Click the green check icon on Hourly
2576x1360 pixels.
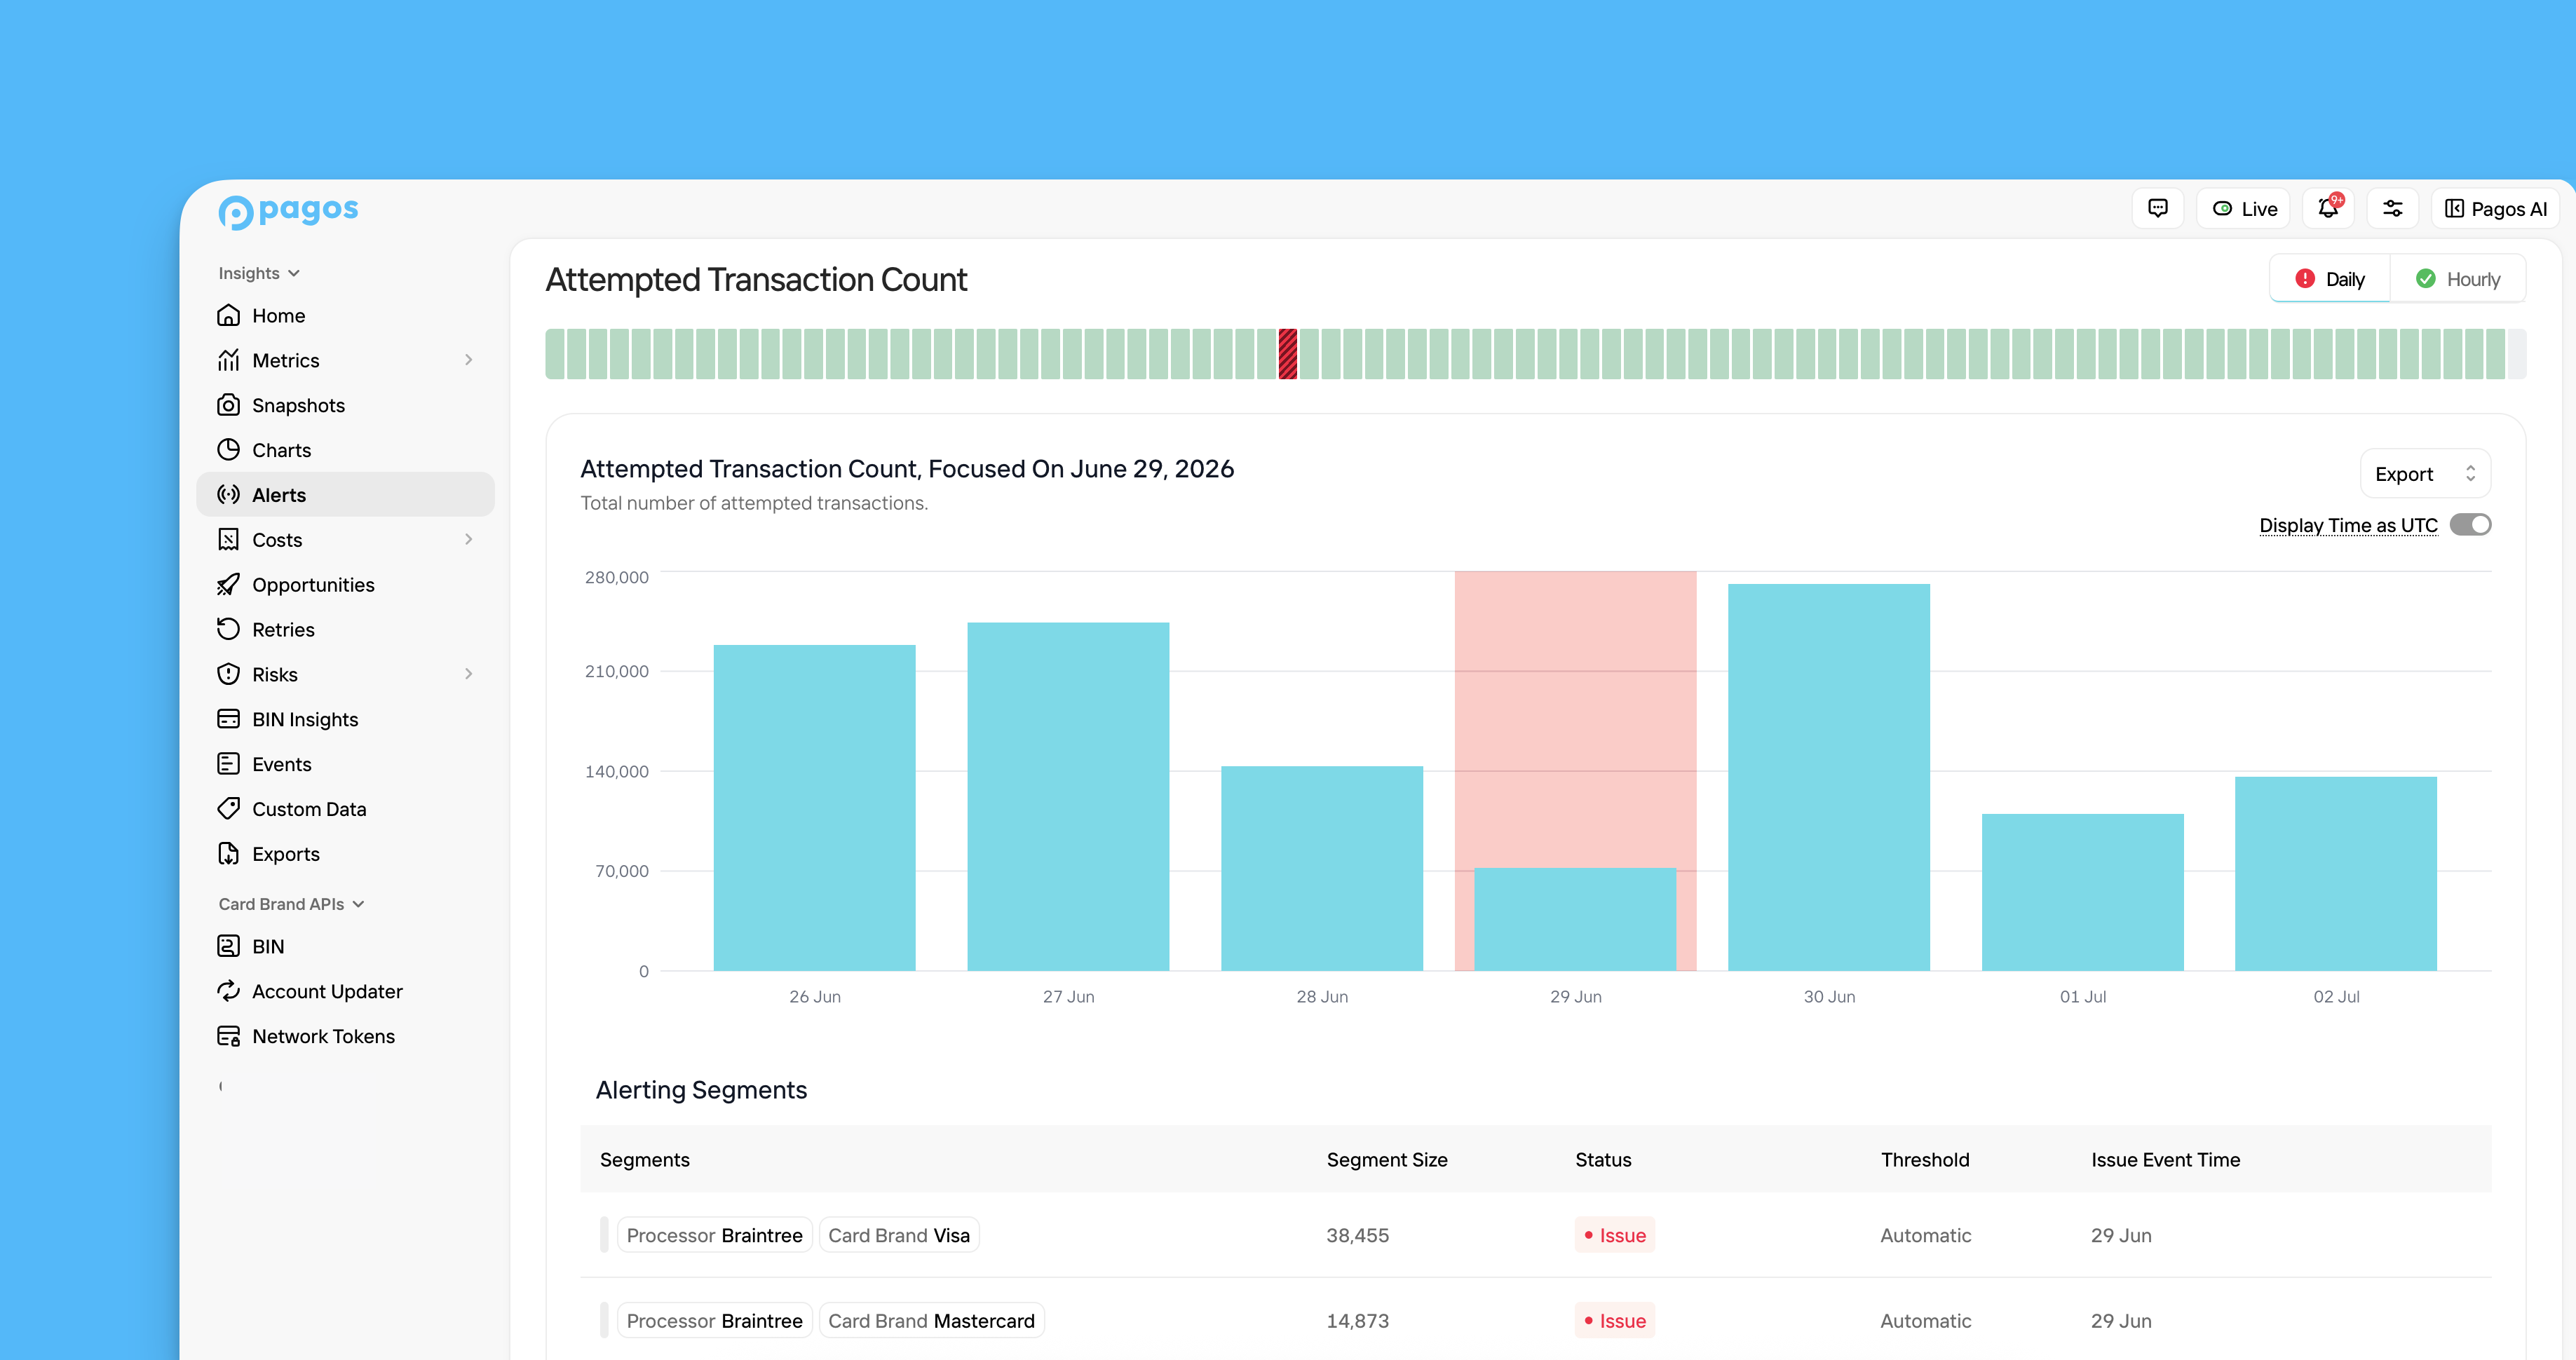tap(2426, 279)
